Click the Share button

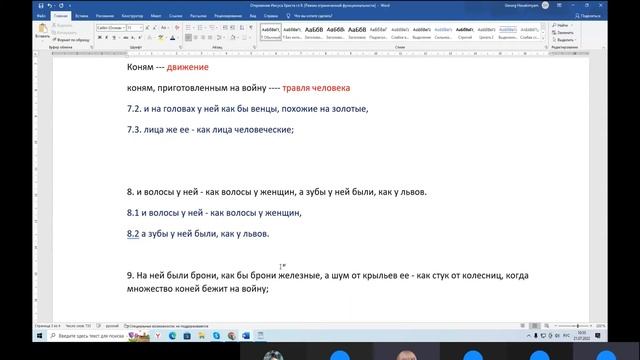point(588,16)
